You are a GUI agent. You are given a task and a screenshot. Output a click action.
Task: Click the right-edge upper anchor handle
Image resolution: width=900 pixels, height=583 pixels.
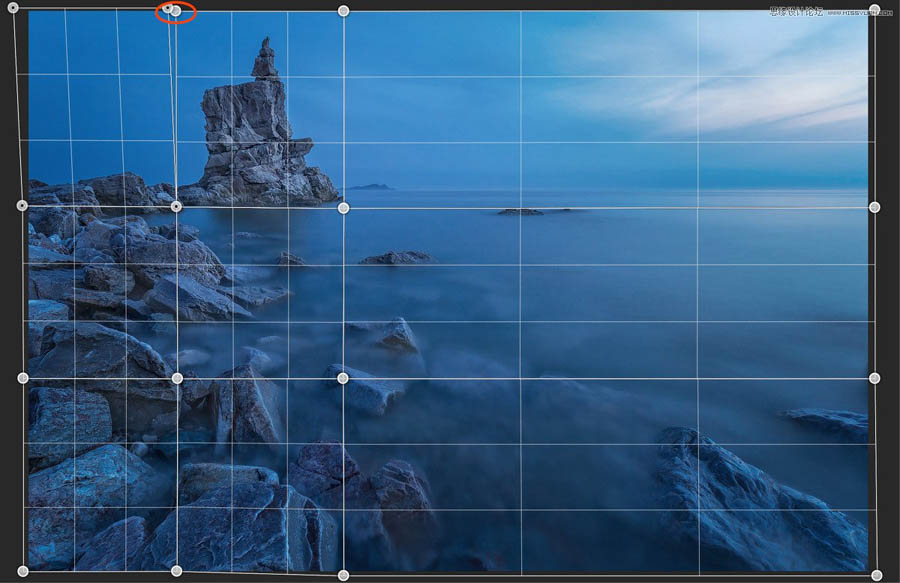click(x=874, y=208)
